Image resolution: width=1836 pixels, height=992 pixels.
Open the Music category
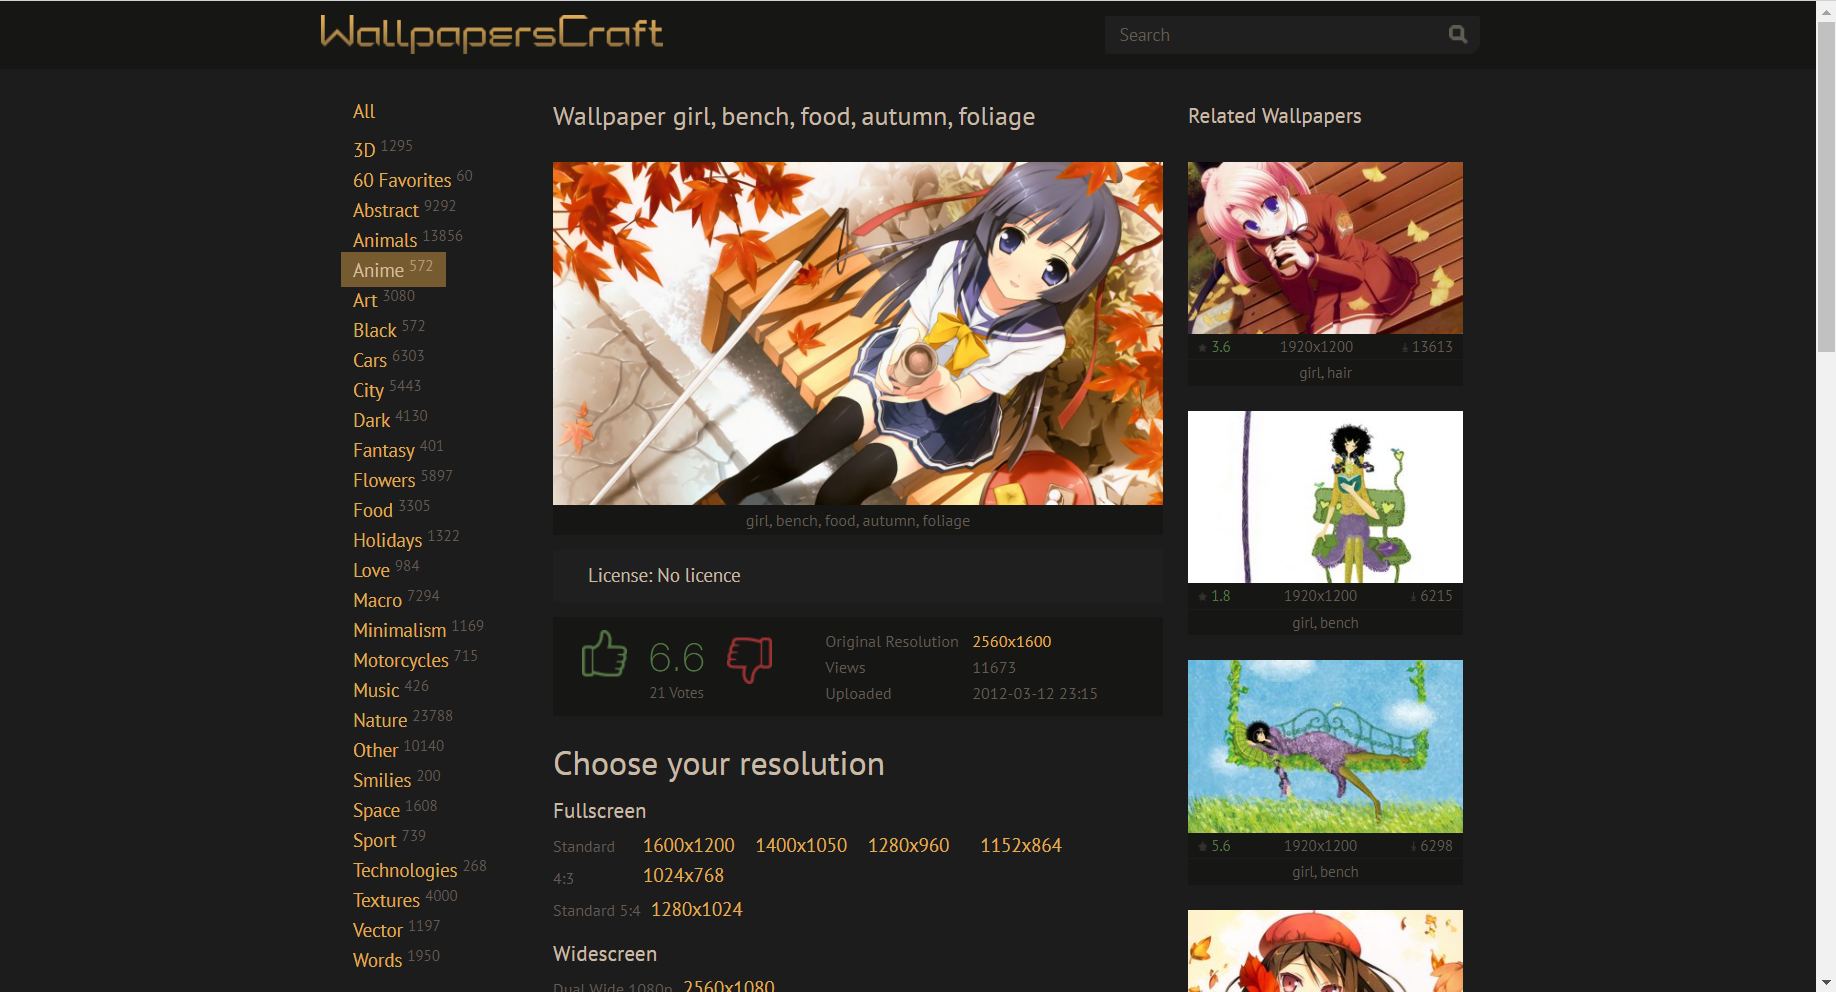point(376,690)
